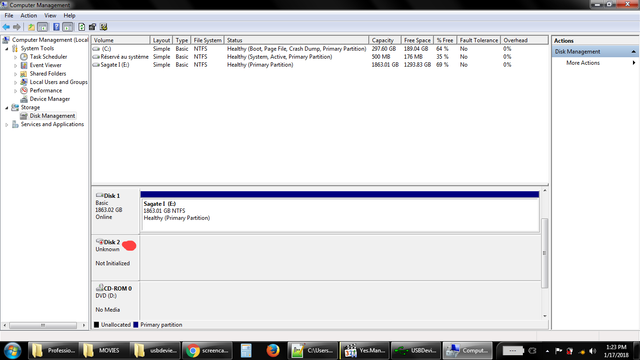Select Local Users and Groups icon

(x=24, y=82)
